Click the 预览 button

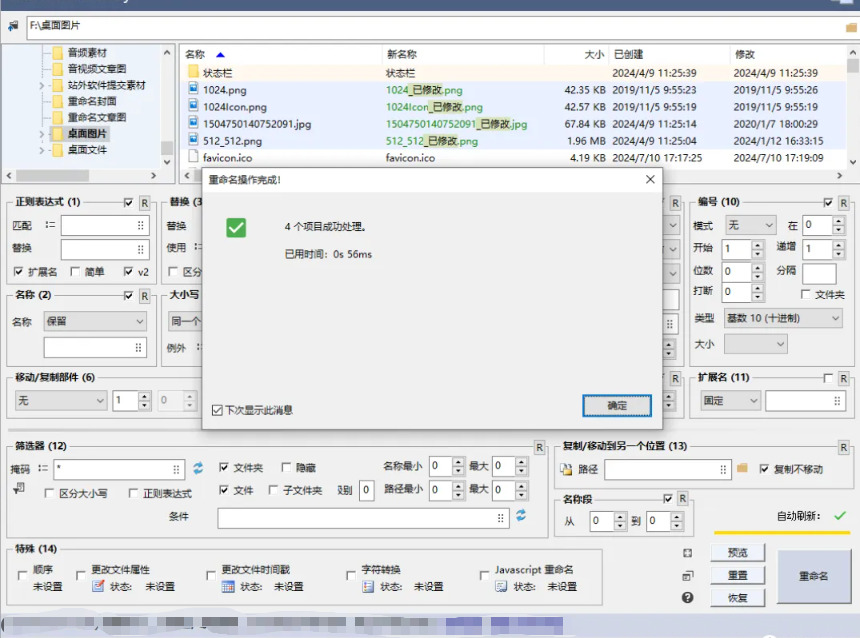coord(737,552)
